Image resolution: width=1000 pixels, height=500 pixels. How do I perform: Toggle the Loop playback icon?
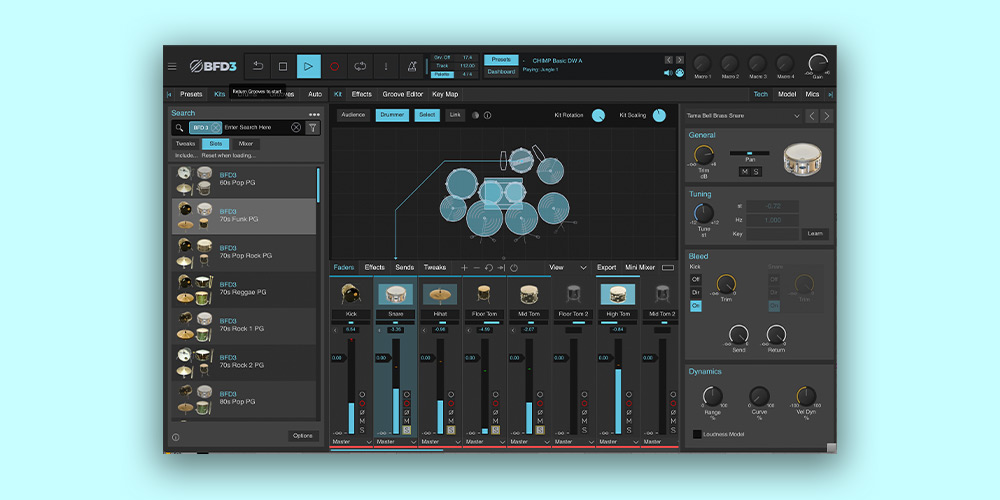pyautogui.click(x=360, y=67)
